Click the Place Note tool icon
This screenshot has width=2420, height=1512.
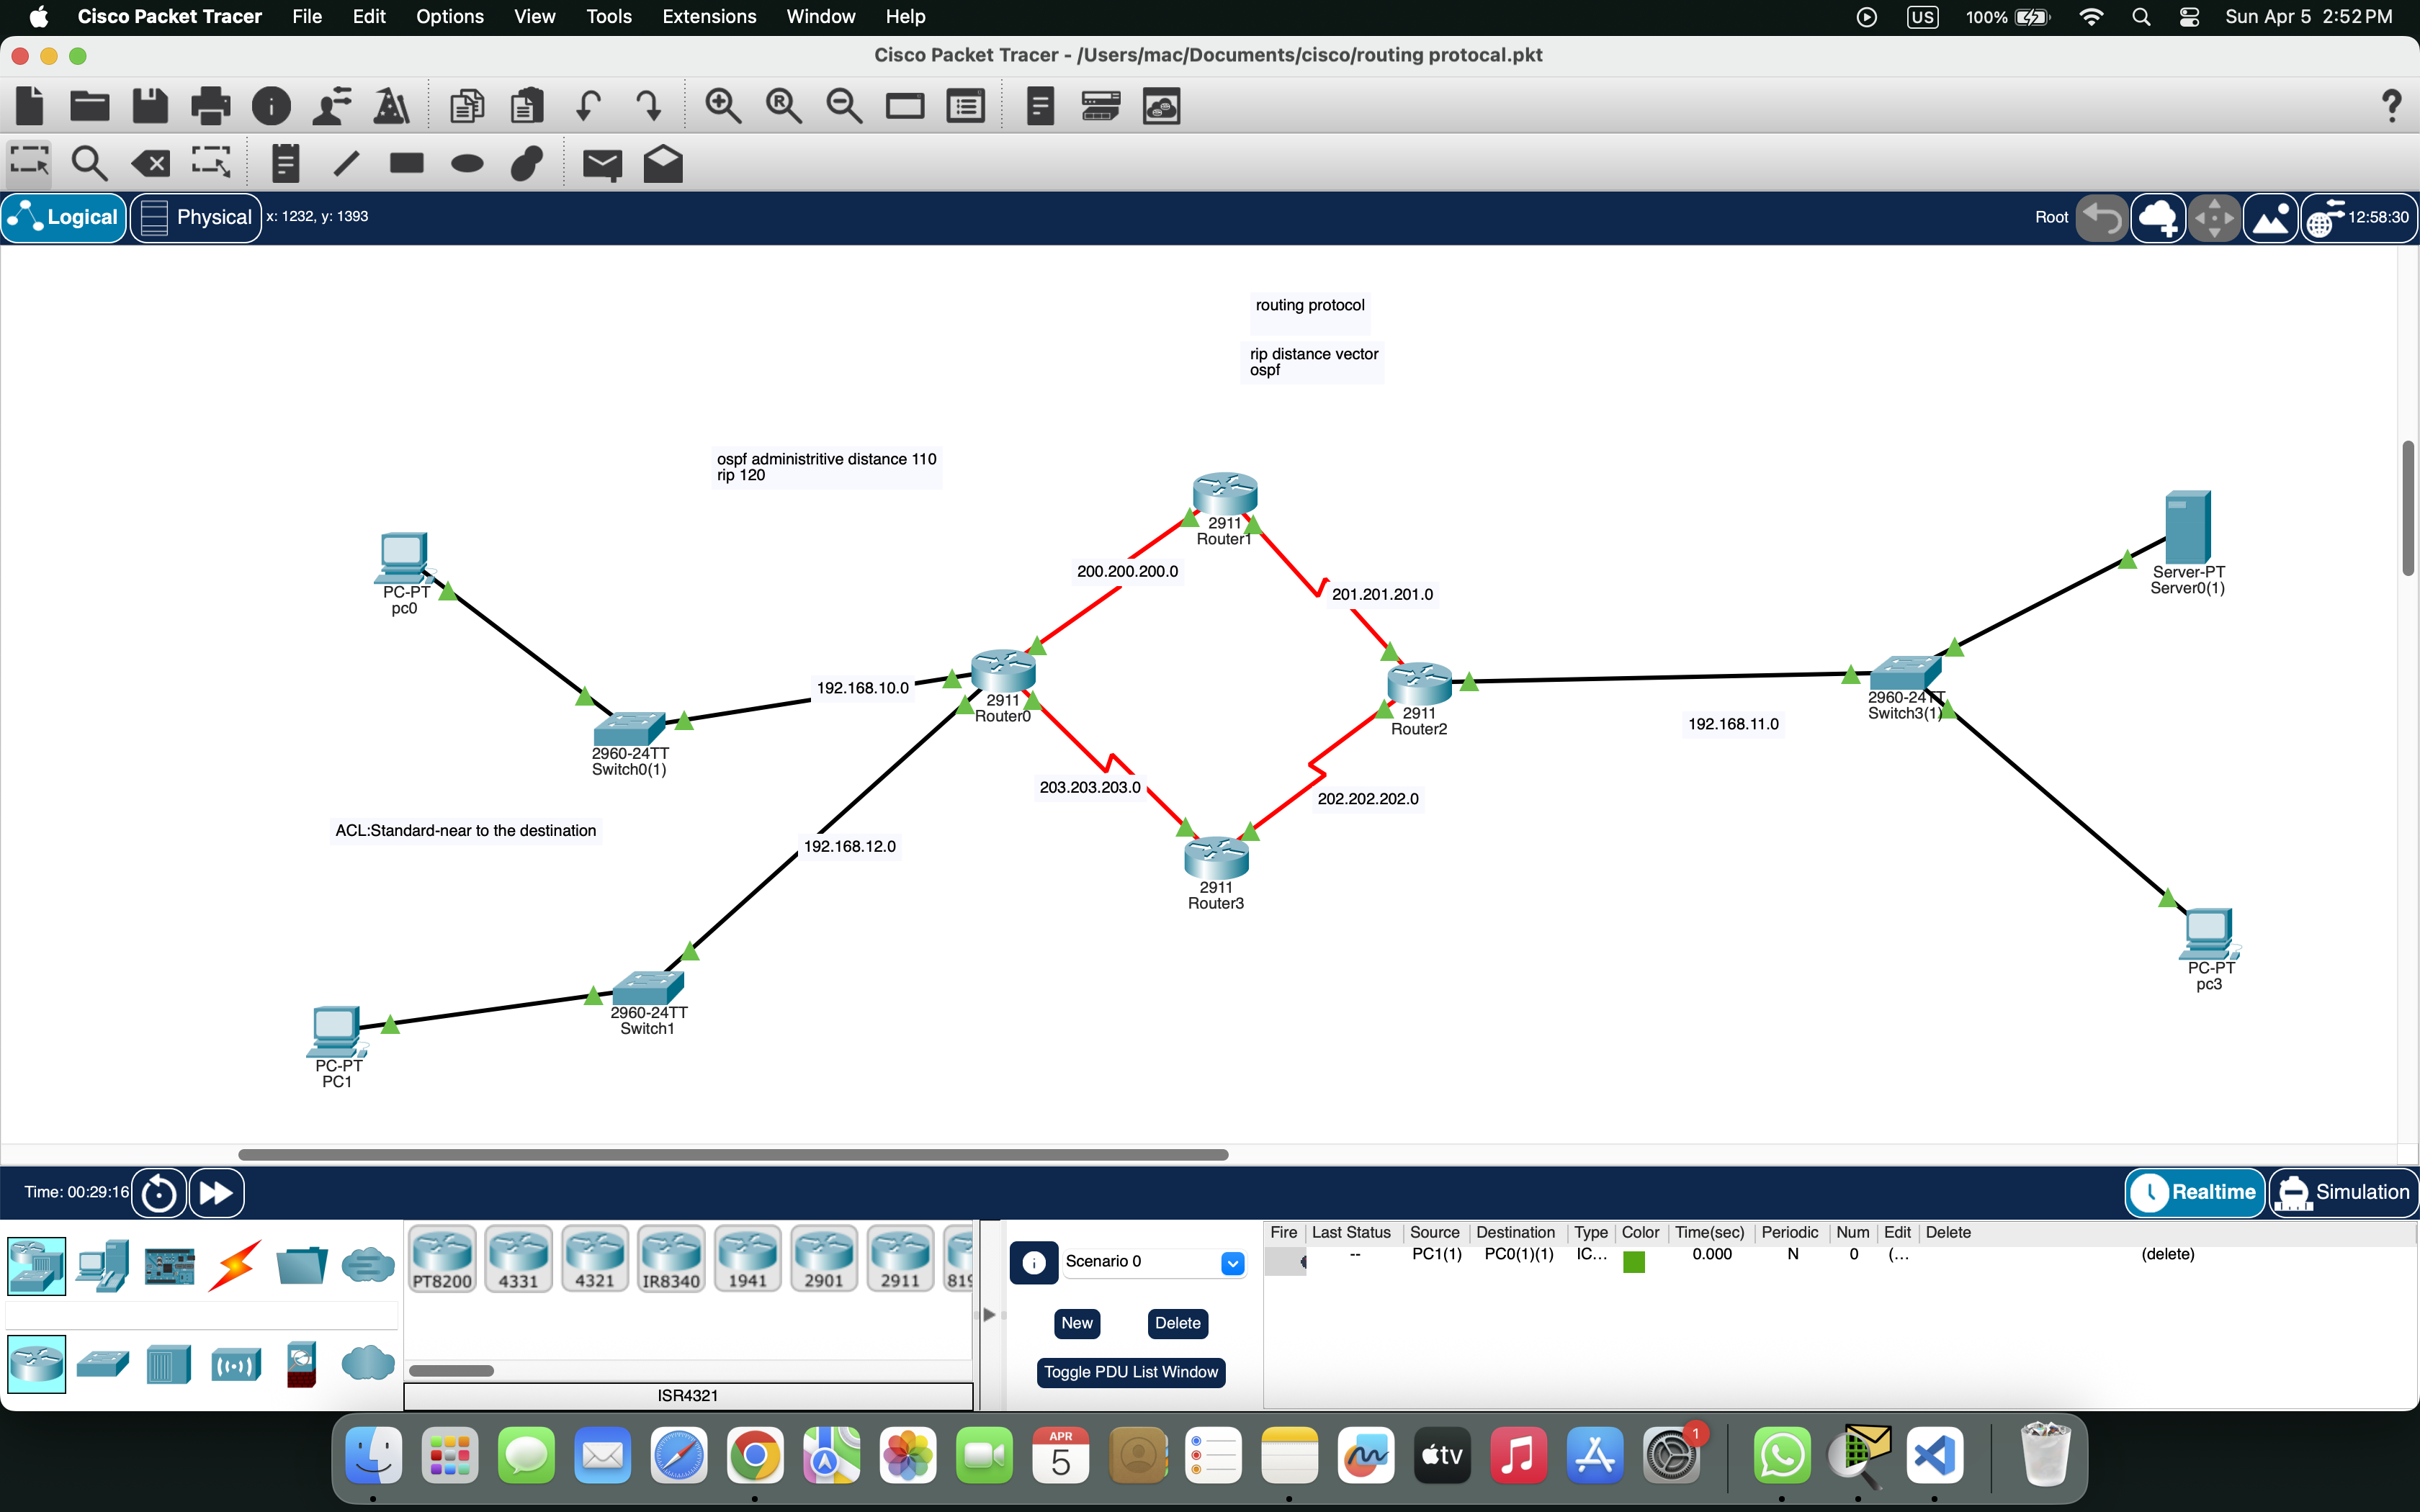click(x=285, y=163)
